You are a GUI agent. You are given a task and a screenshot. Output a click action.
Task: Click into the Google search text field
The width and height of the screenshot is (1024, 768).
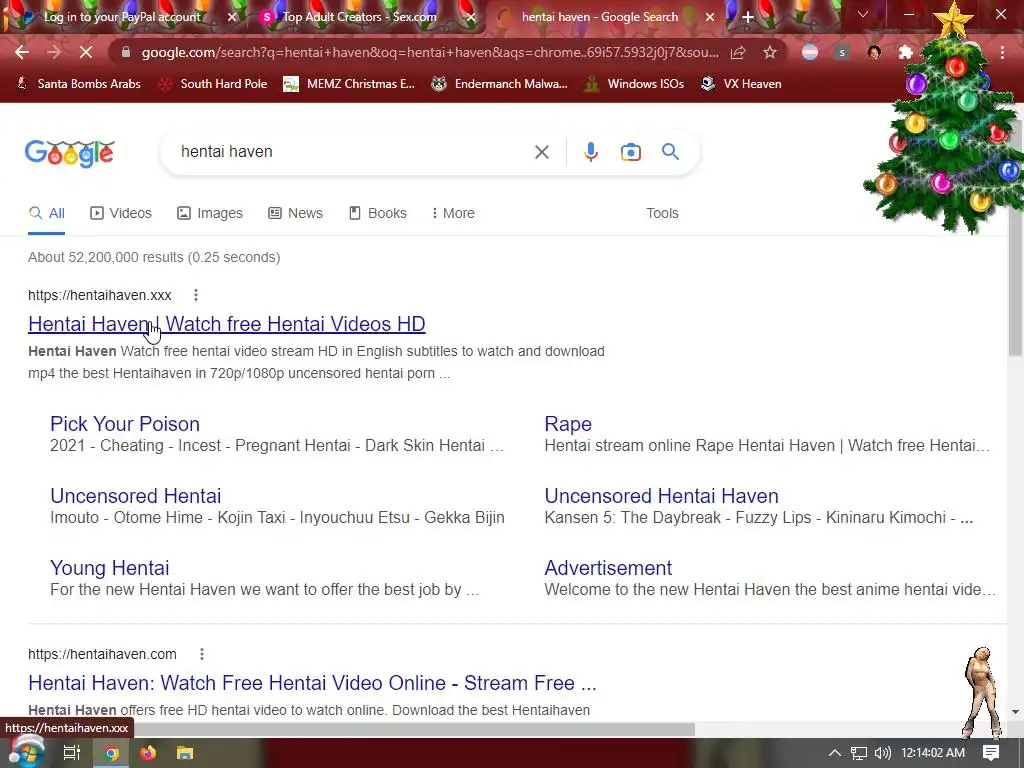point(353,152)
